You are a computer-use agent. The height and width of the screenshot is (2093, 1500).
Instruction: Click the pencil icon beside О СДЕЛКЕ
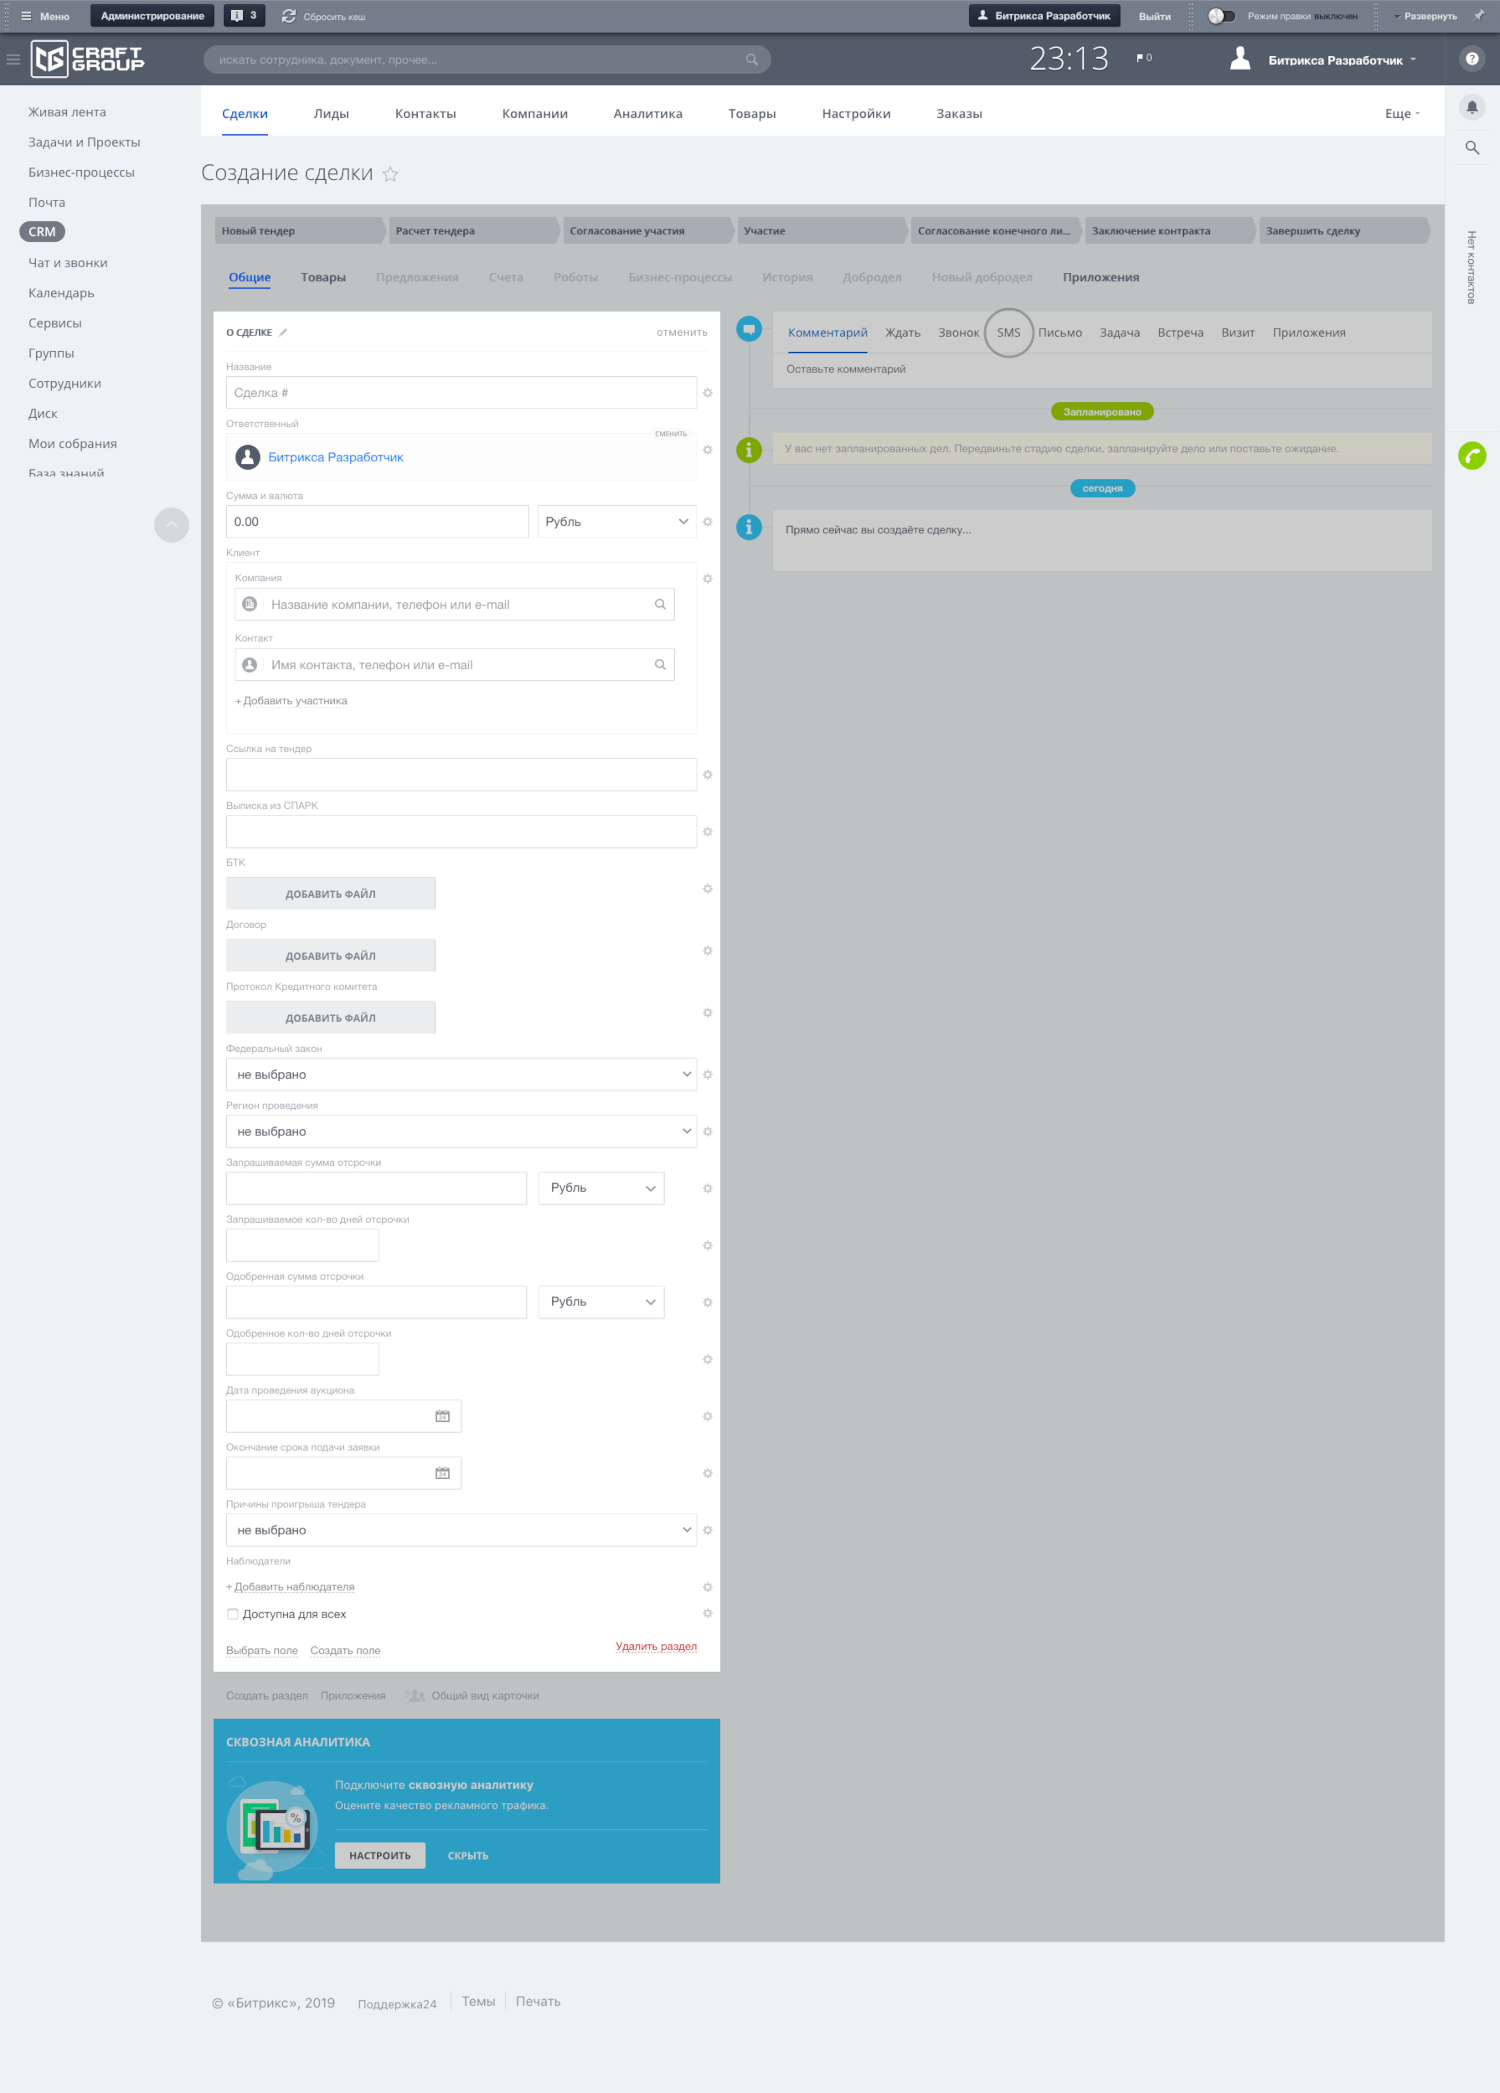pyautogui.click(x=283, y=332)
